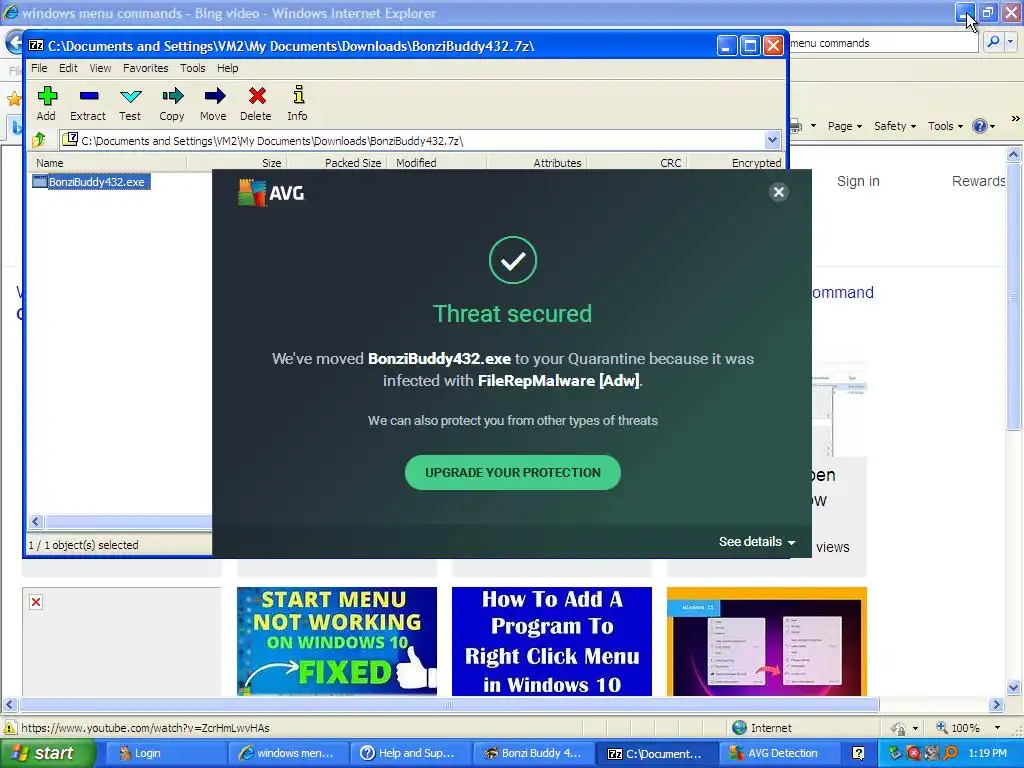Switch to Help and Support taskbar item
The height and width of the screenshot is (768, 1024).
(x=410, y=753)
